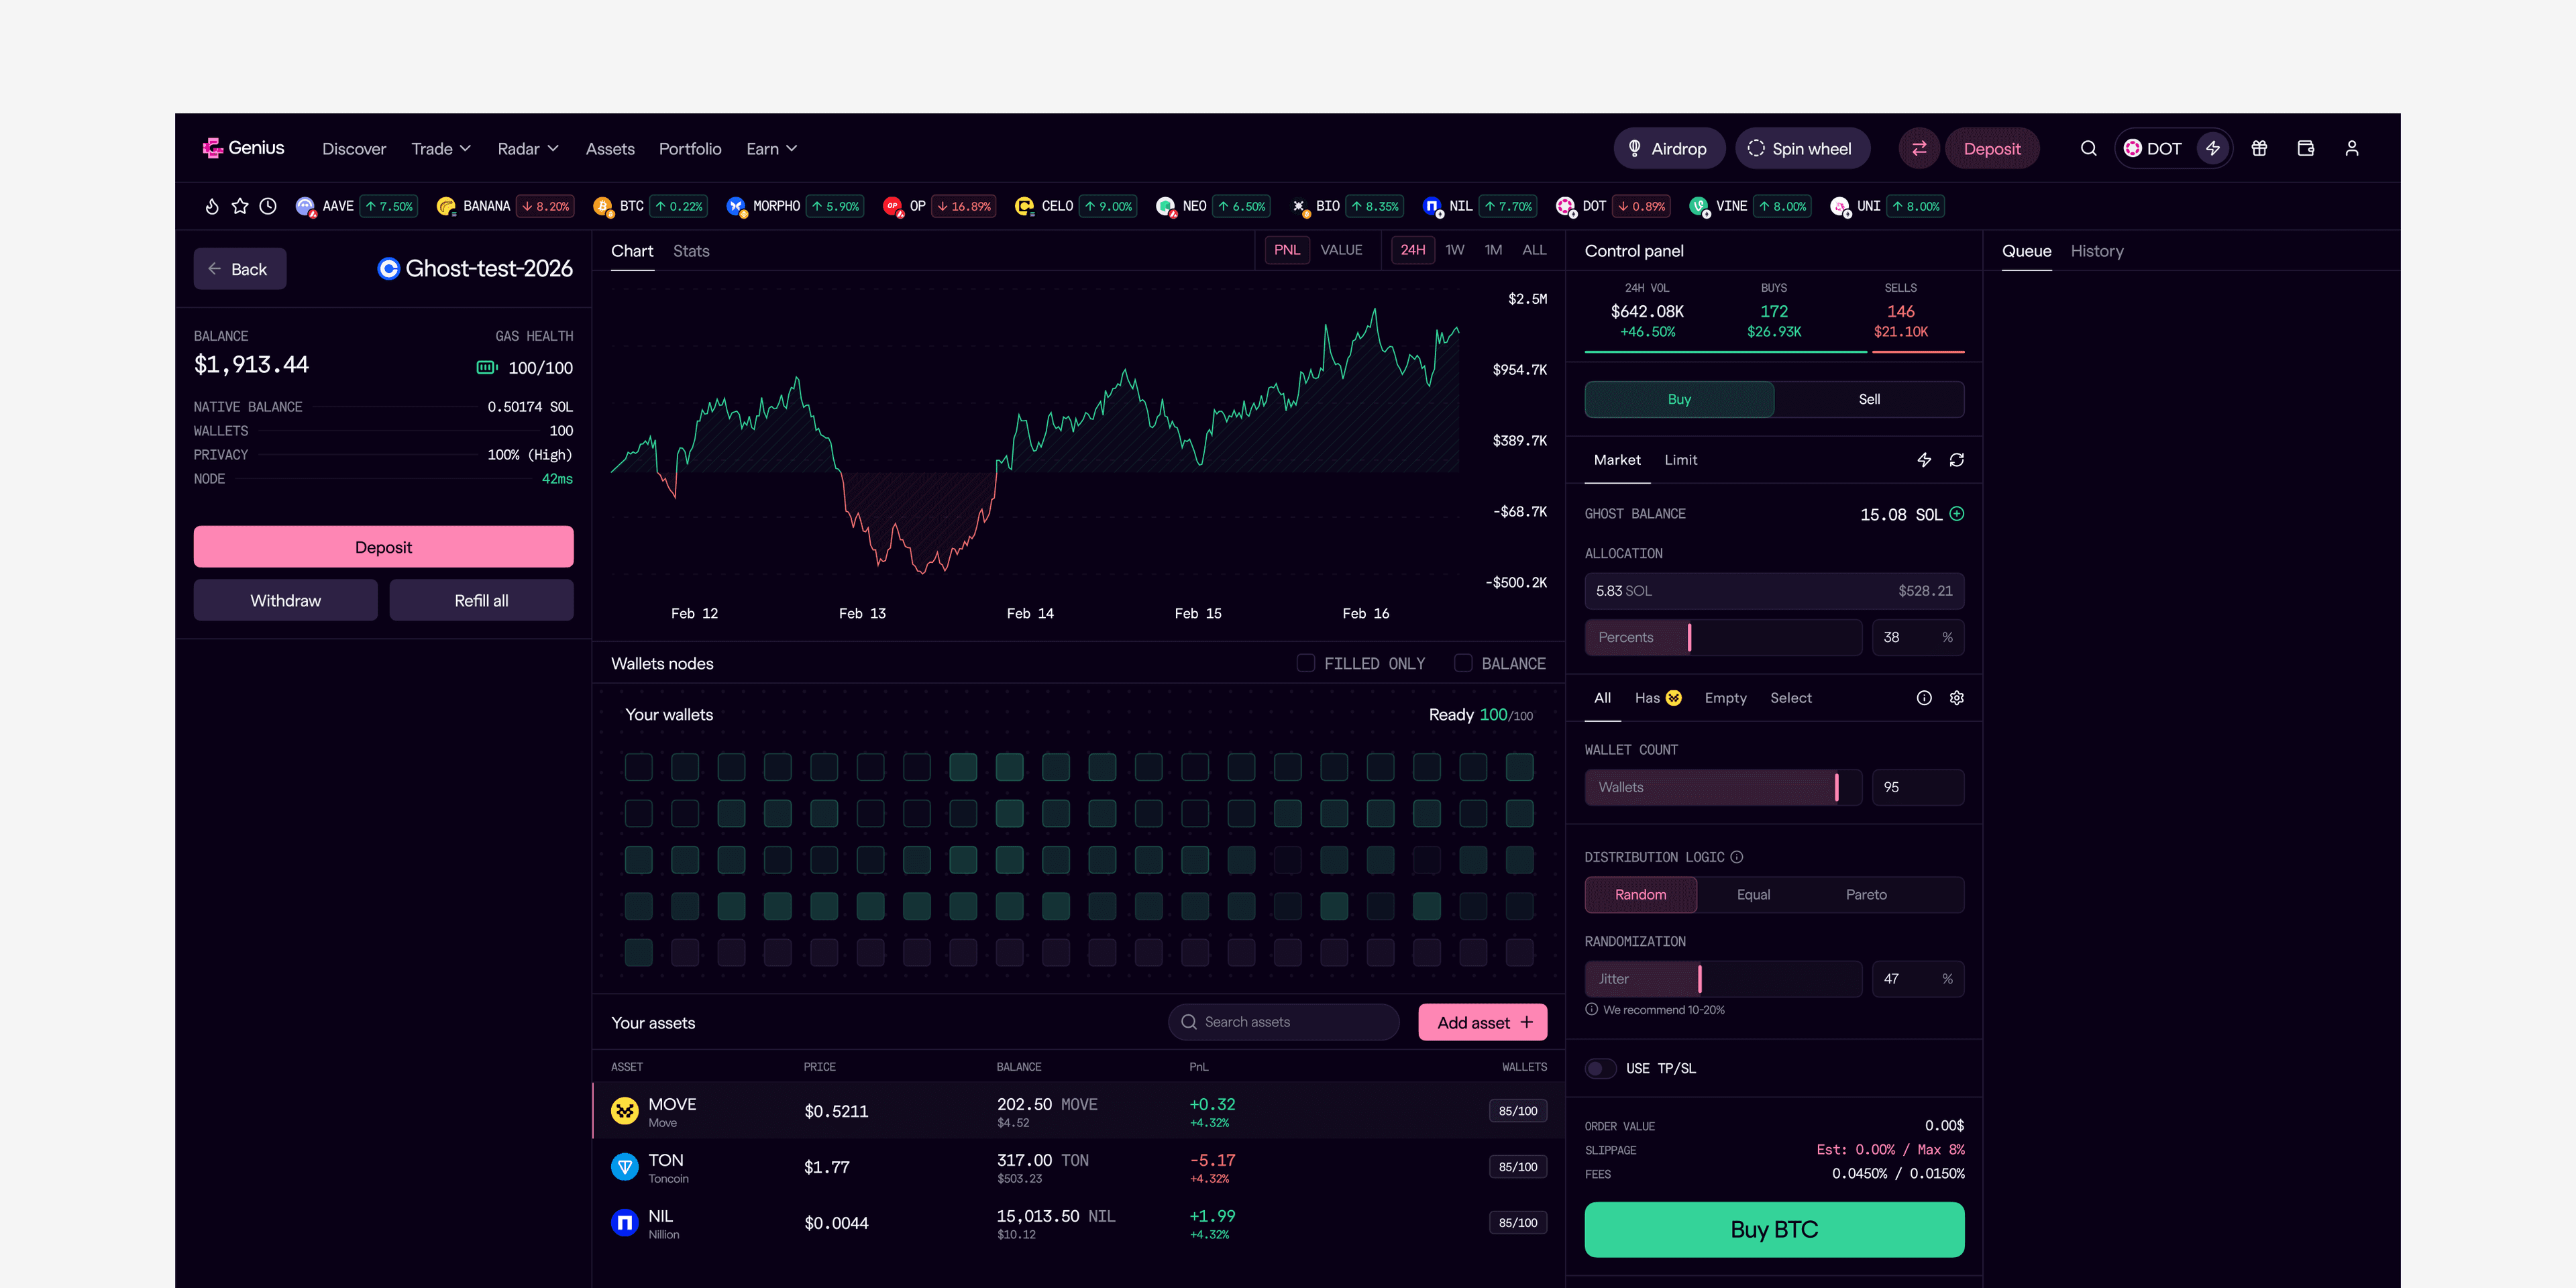
Task: Open wallet filter info icon
Action: [1924, 698]
